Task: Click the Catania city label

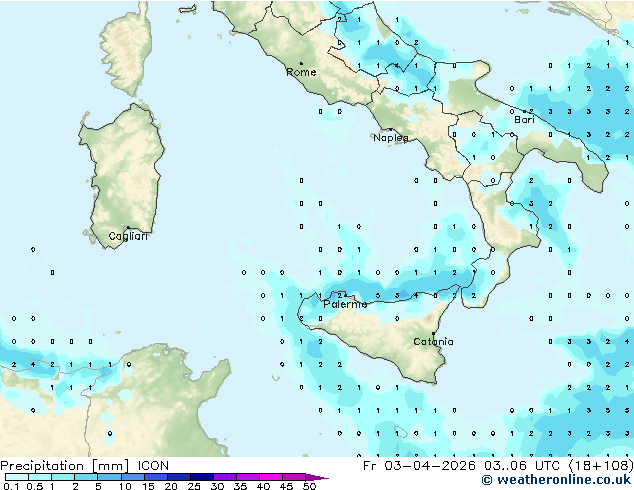Action: pos(433,342)
